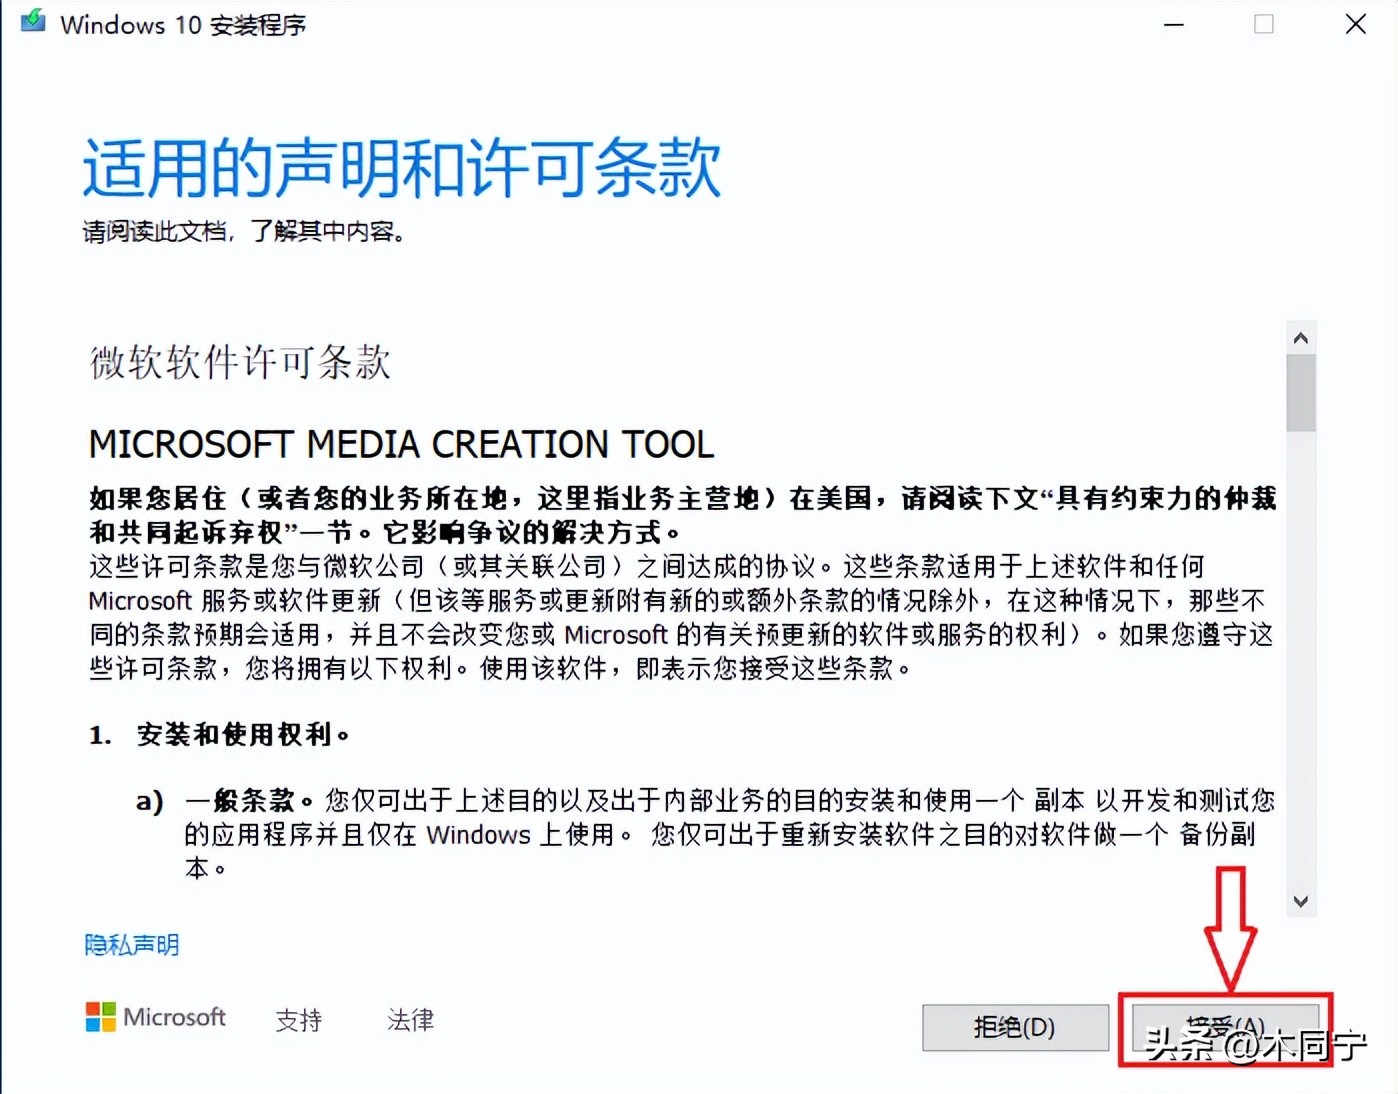Click the 拒绝(D) decline button
This screenshot has width=1398, height=1094.
tap(1015, 1027)
